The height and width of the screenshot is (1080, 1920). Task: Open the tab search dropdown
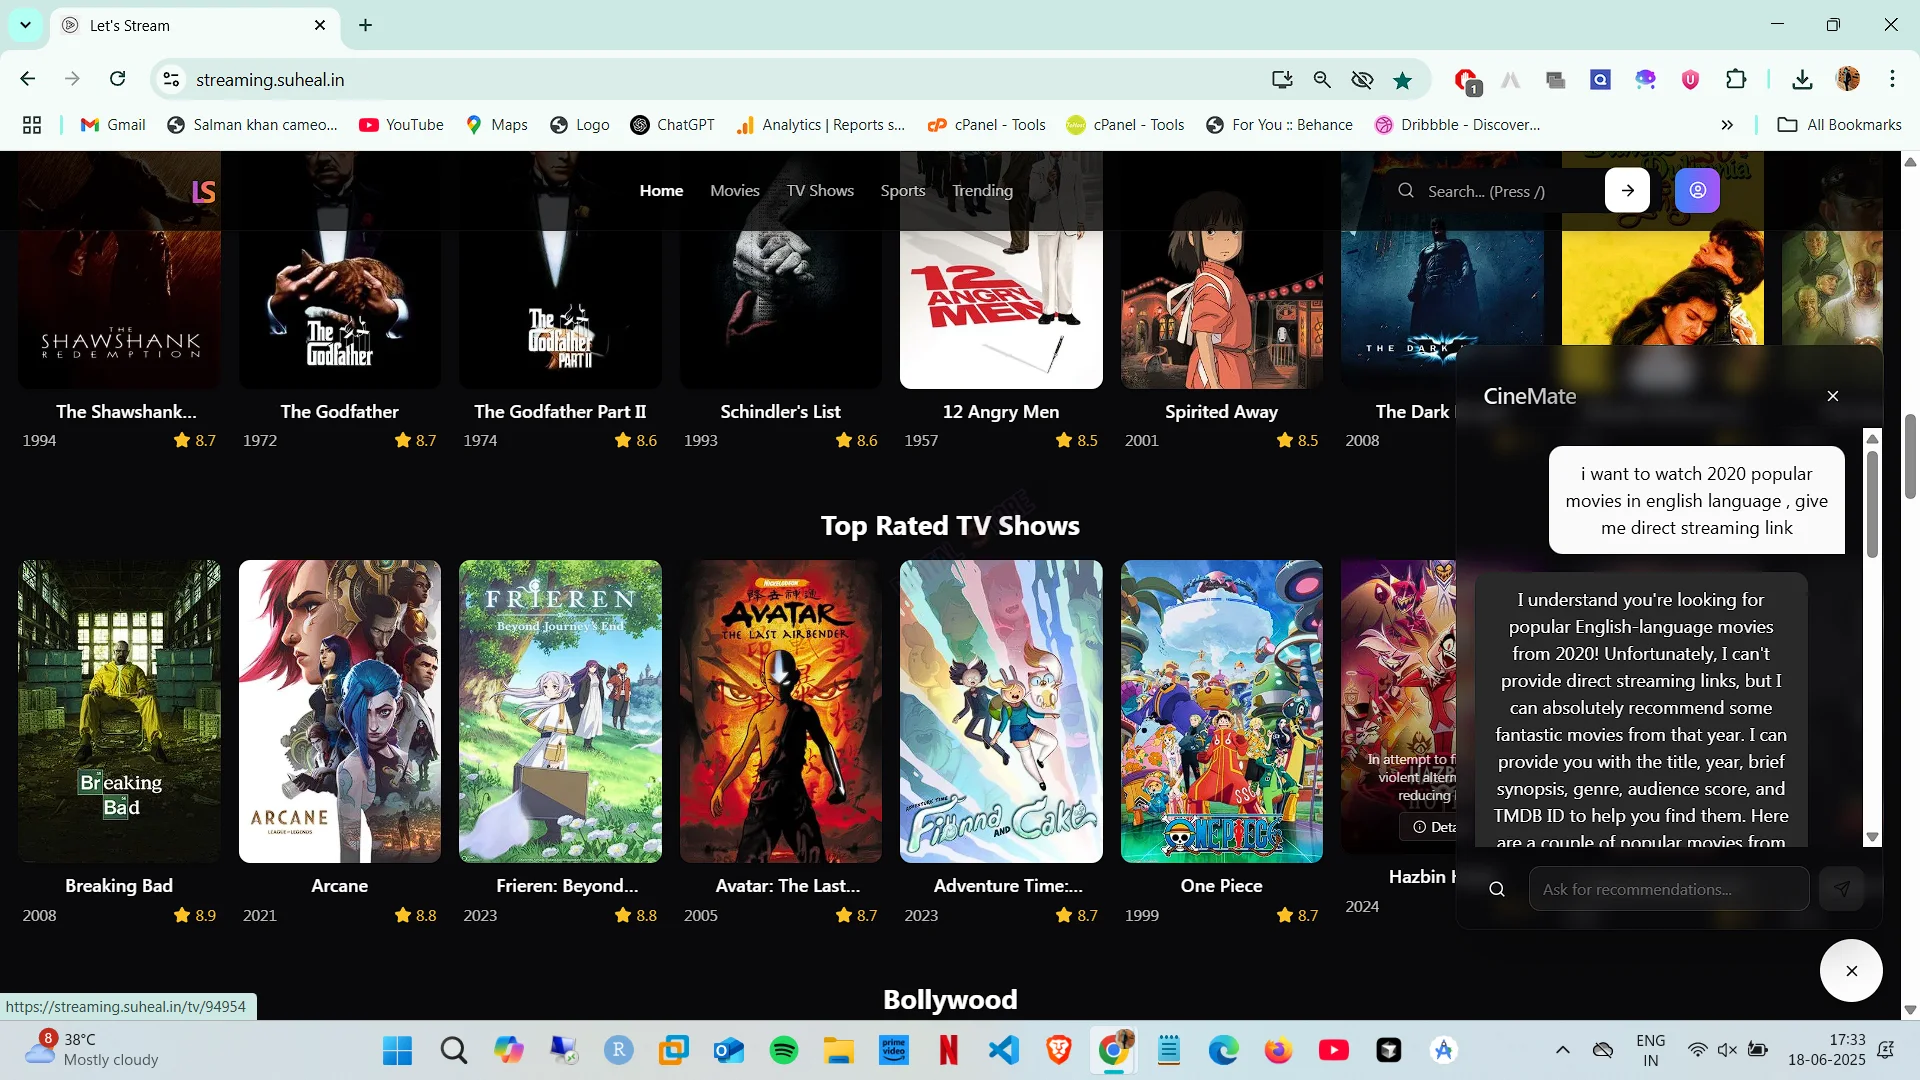tap(25, 25)
